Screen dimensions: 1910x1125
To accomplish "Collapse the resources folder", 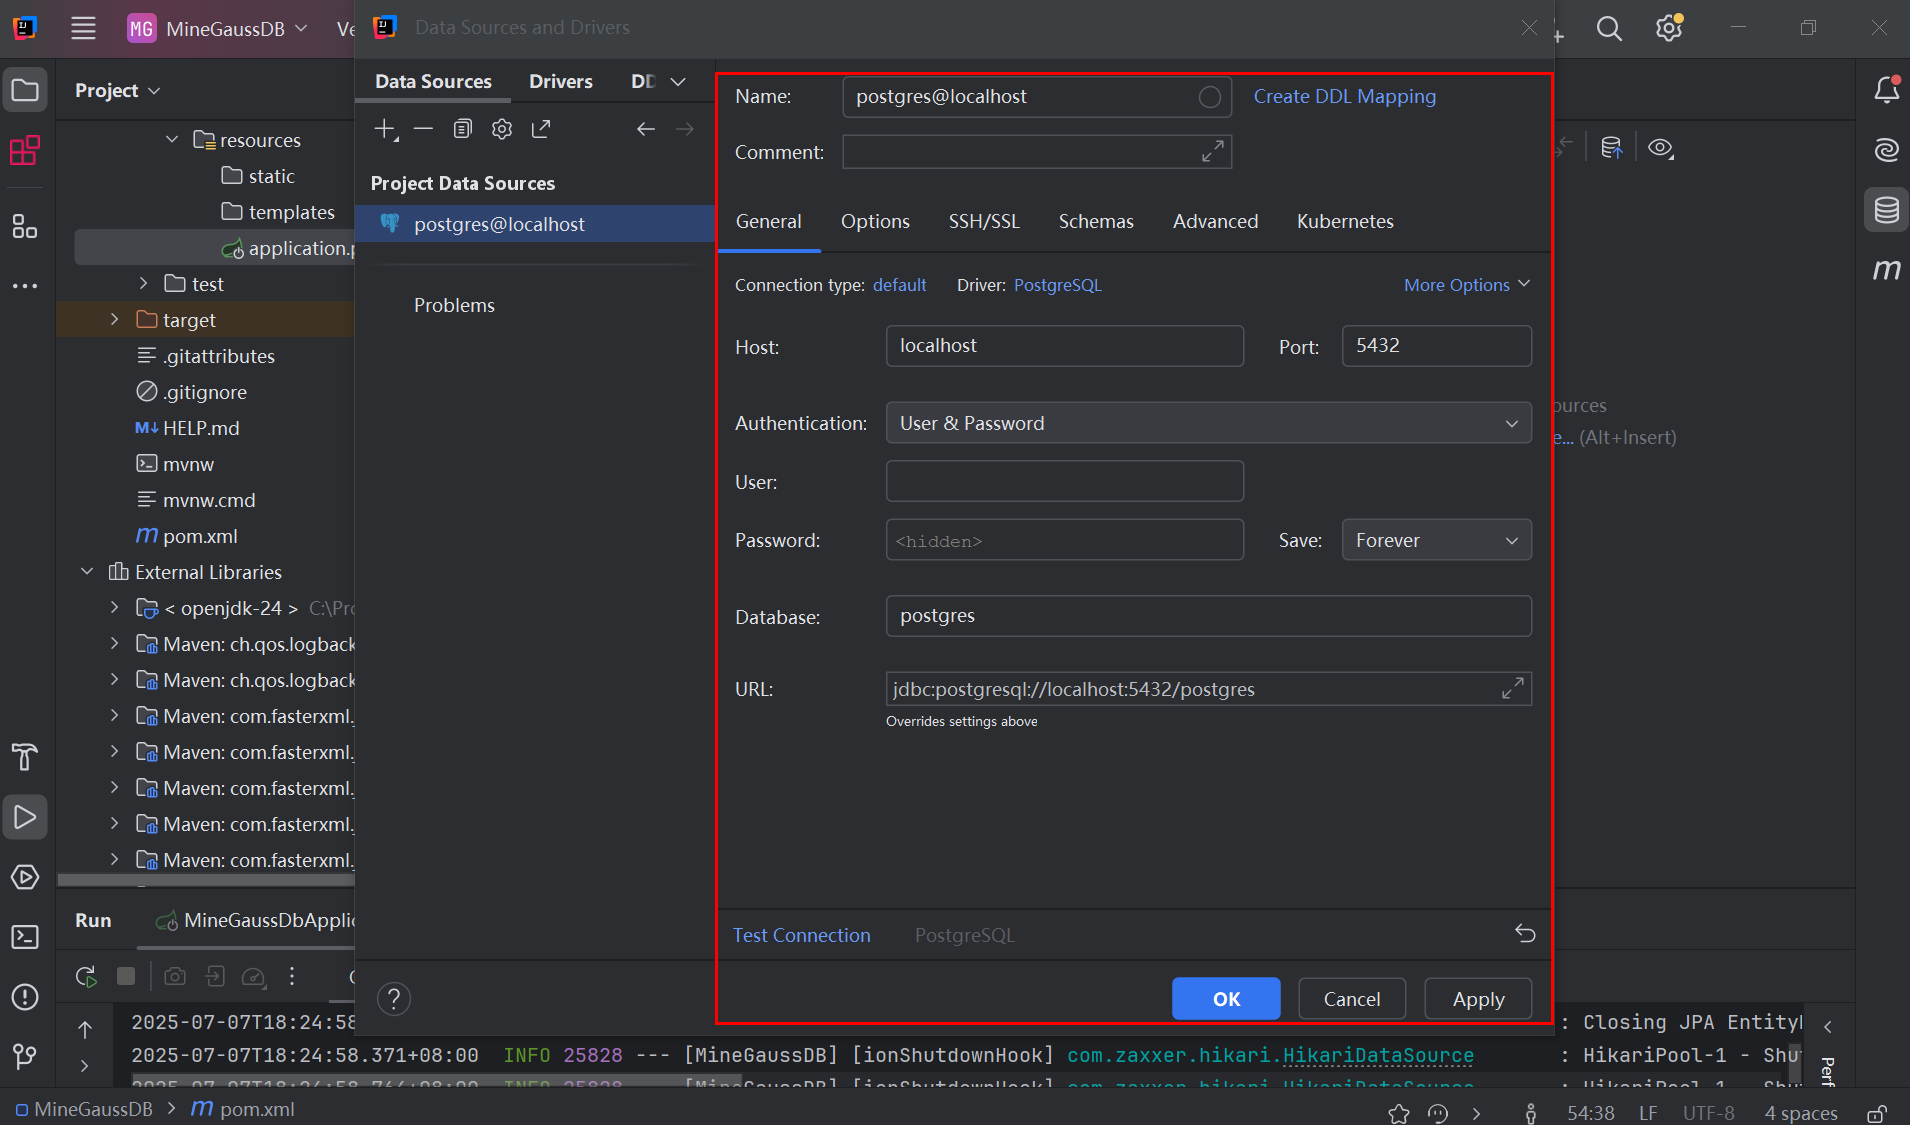I will pos(172,140).
